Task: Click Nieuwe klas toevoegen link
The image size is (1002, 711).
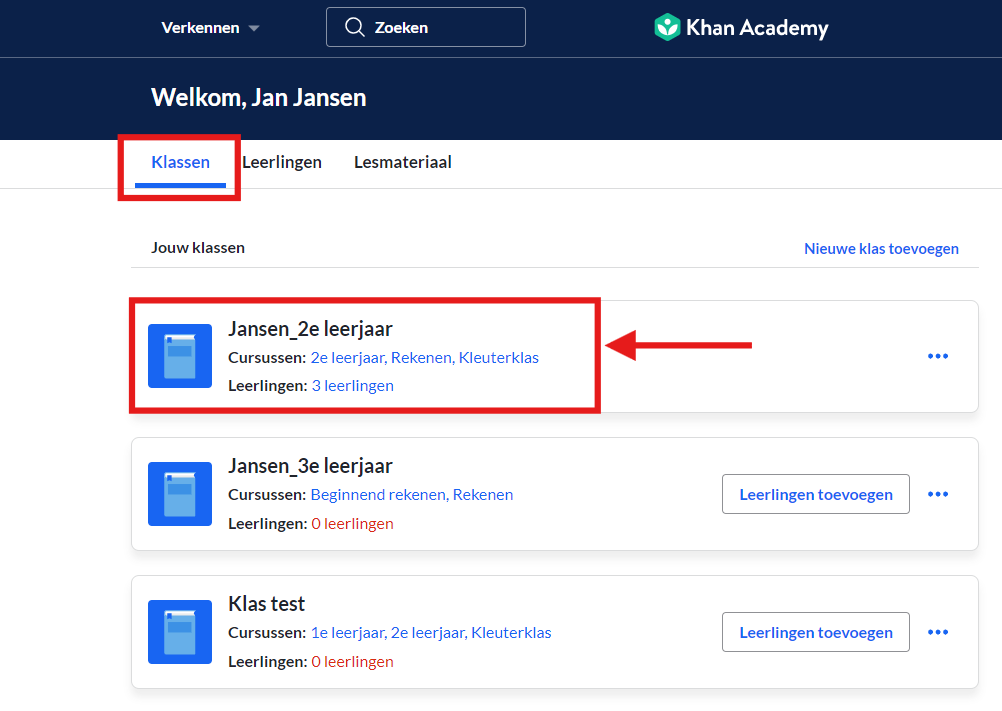Action: coord(881,248)
